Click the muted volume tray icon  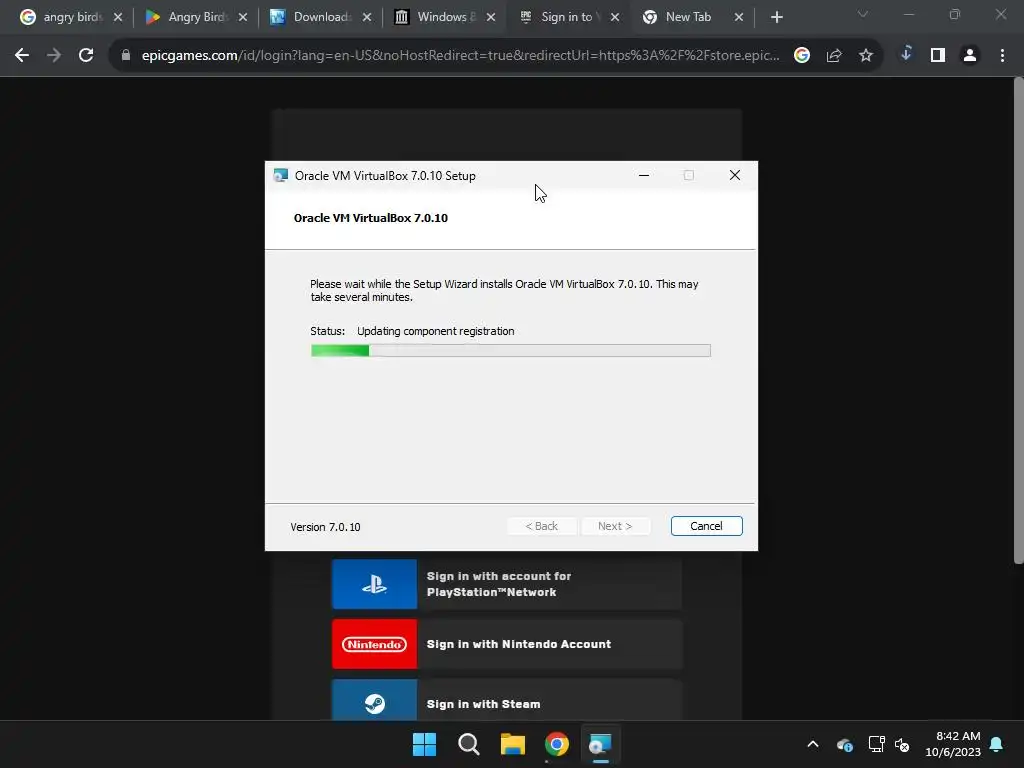[902, 744]
